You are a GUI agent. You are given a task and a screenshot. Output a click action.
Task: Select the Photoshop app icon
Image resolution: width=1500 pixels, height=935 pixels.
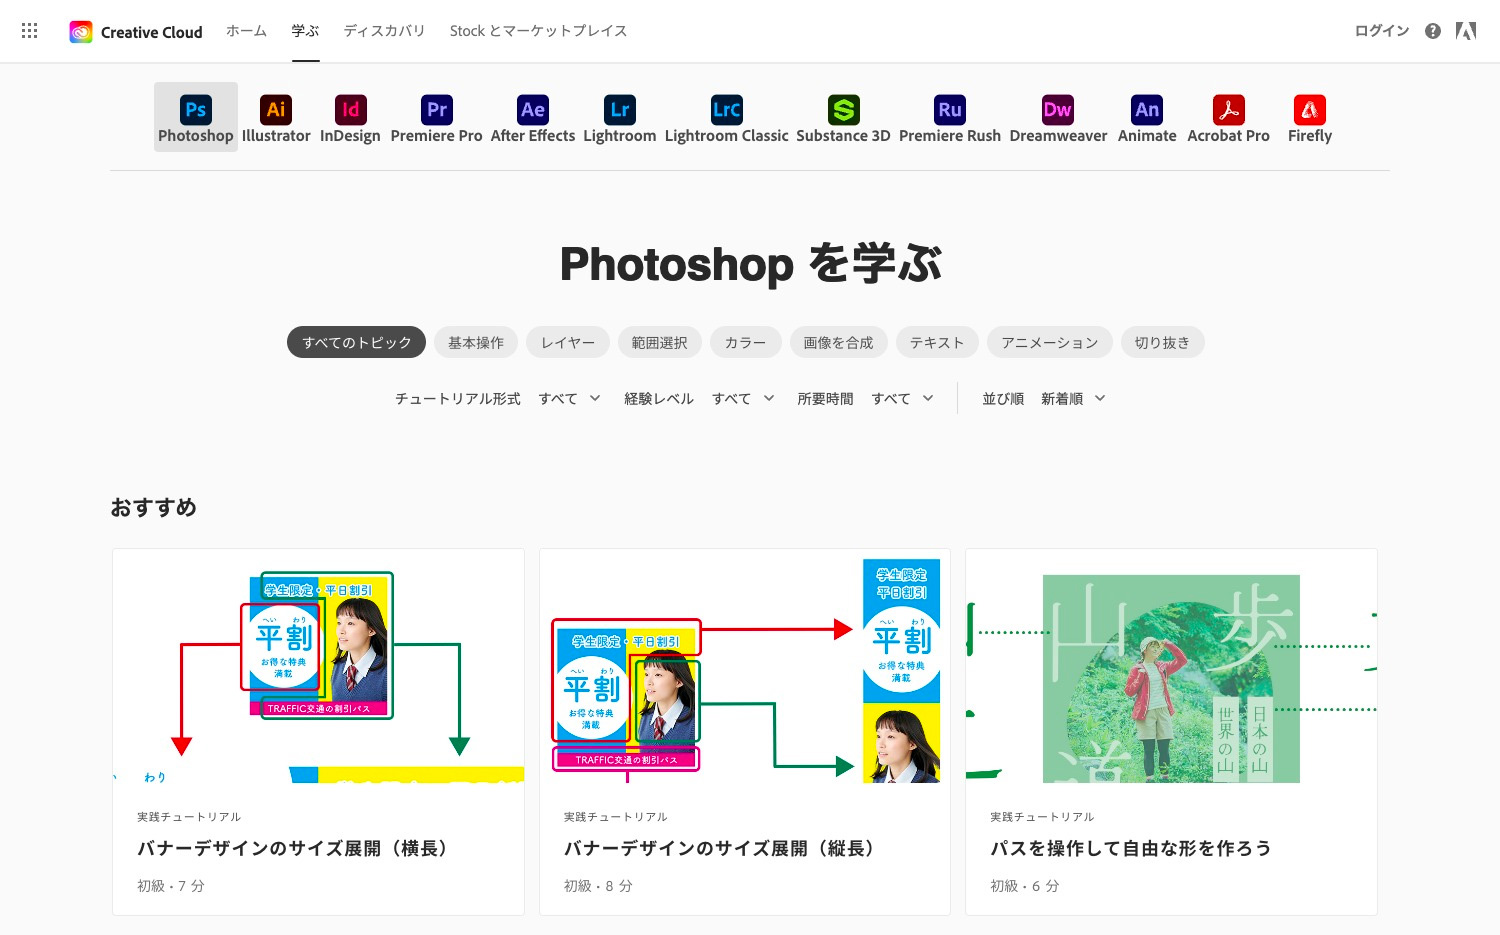[196, 110]
